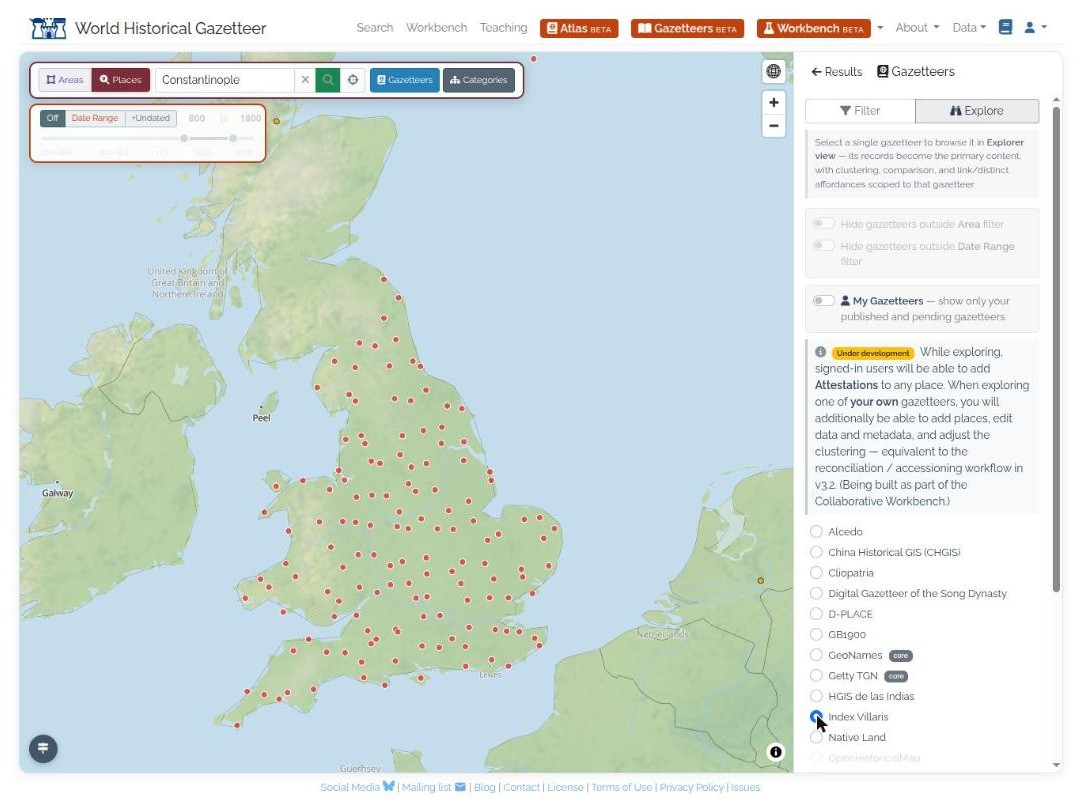Open the Workbench nav item
Viewport: 1080px width, 809px height.
click(436, 28)
